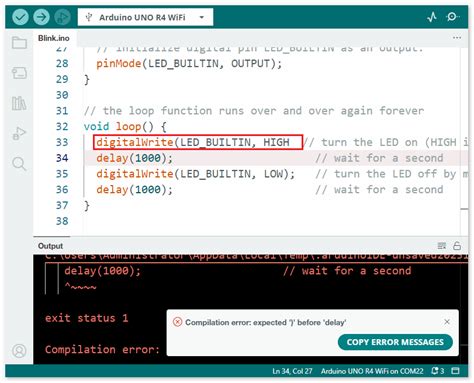Open the Arduino UNO R4 WiFi board selector
The width and height of the screenshot is (474, 383).
145,17
